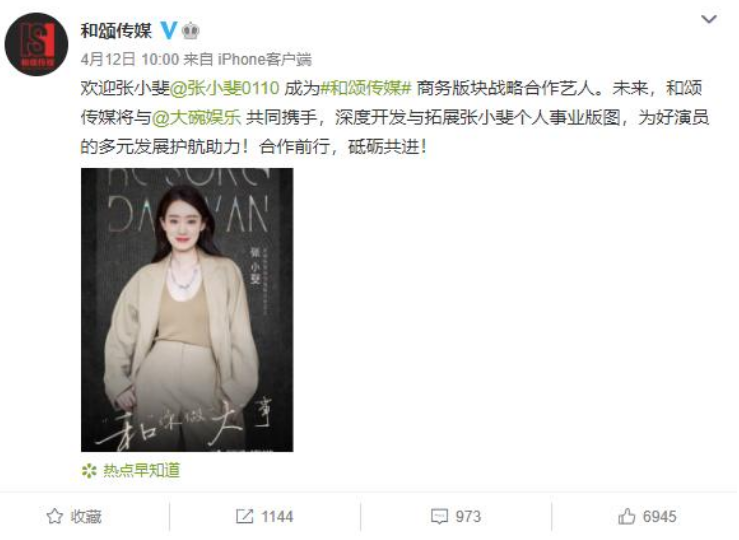This screenshot has height=540, width=739.
Task: Click the 热点早知道 flower icon
Action: coord(89,470)
